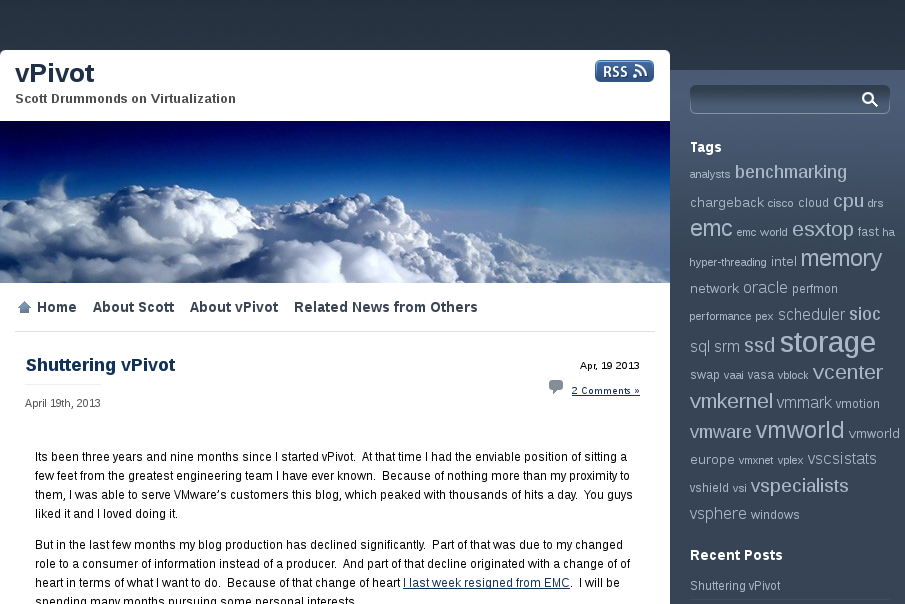Select the vmmark tag

point(804,402)
